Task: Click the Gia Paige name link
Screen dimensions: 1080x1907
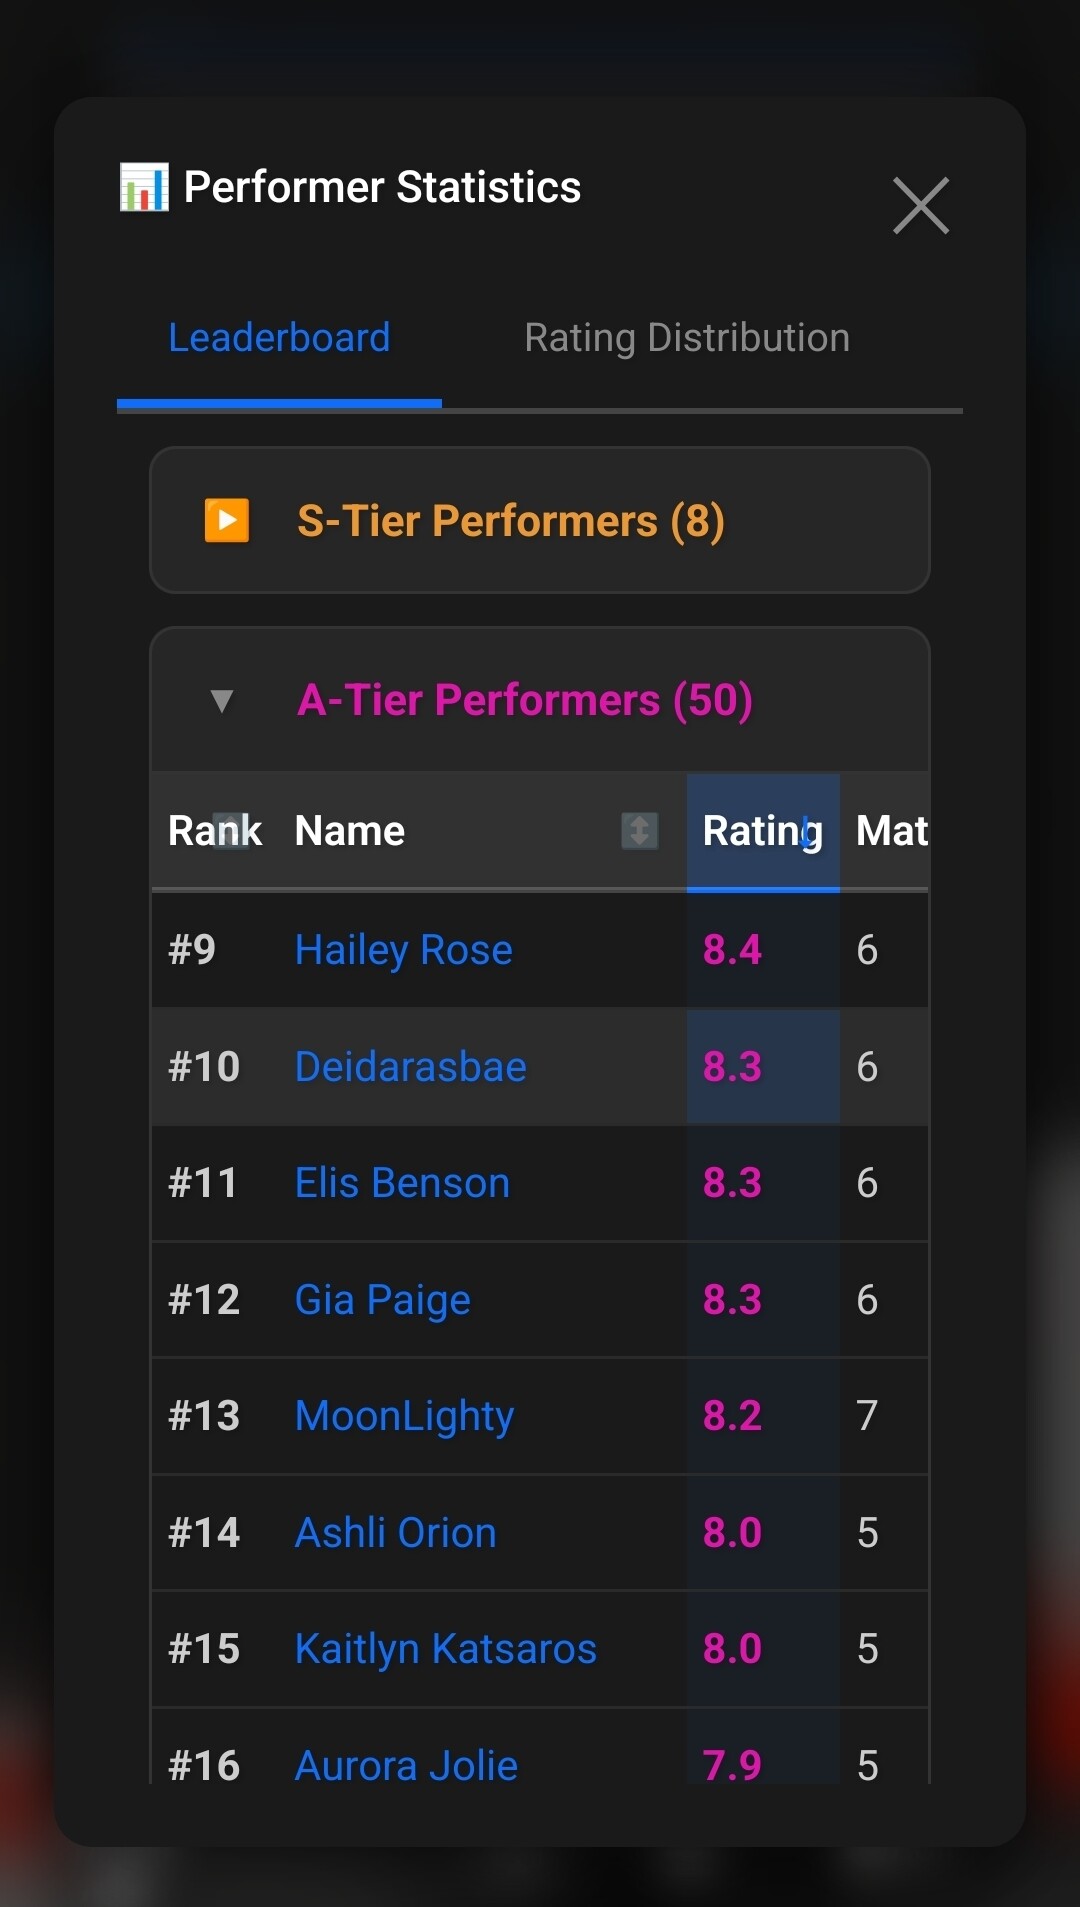Action: 383,1299
